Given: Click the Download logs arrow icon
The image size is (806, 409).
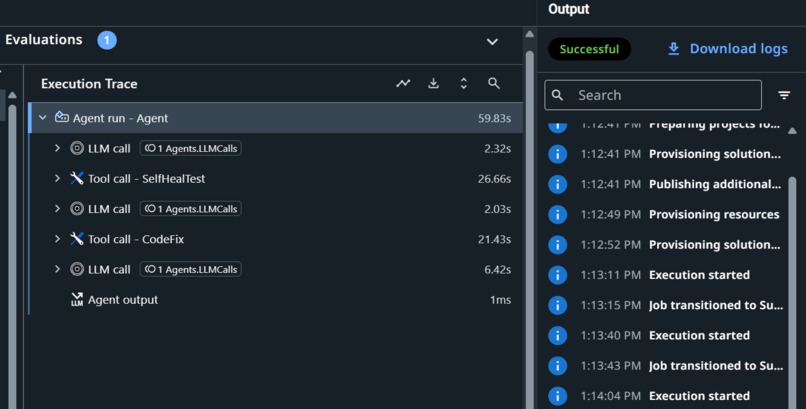Looking at the screenshot, I should [673, 49].
